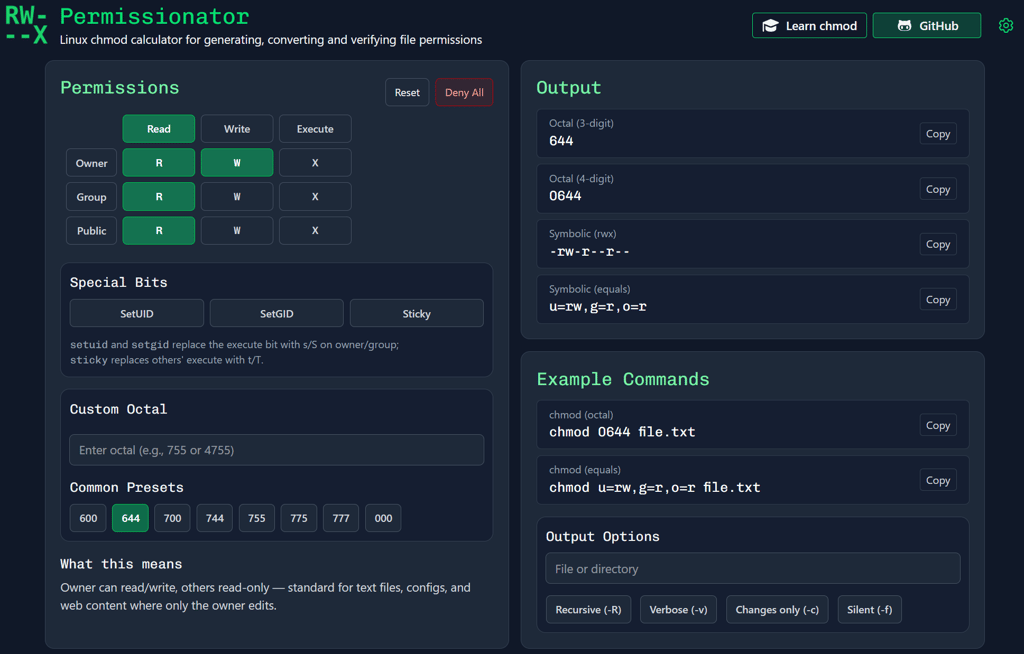The height and width of the screenshot is (654, 1024).
Task: Enable Execute permission for Owner
Action: (x=315, y=162)
